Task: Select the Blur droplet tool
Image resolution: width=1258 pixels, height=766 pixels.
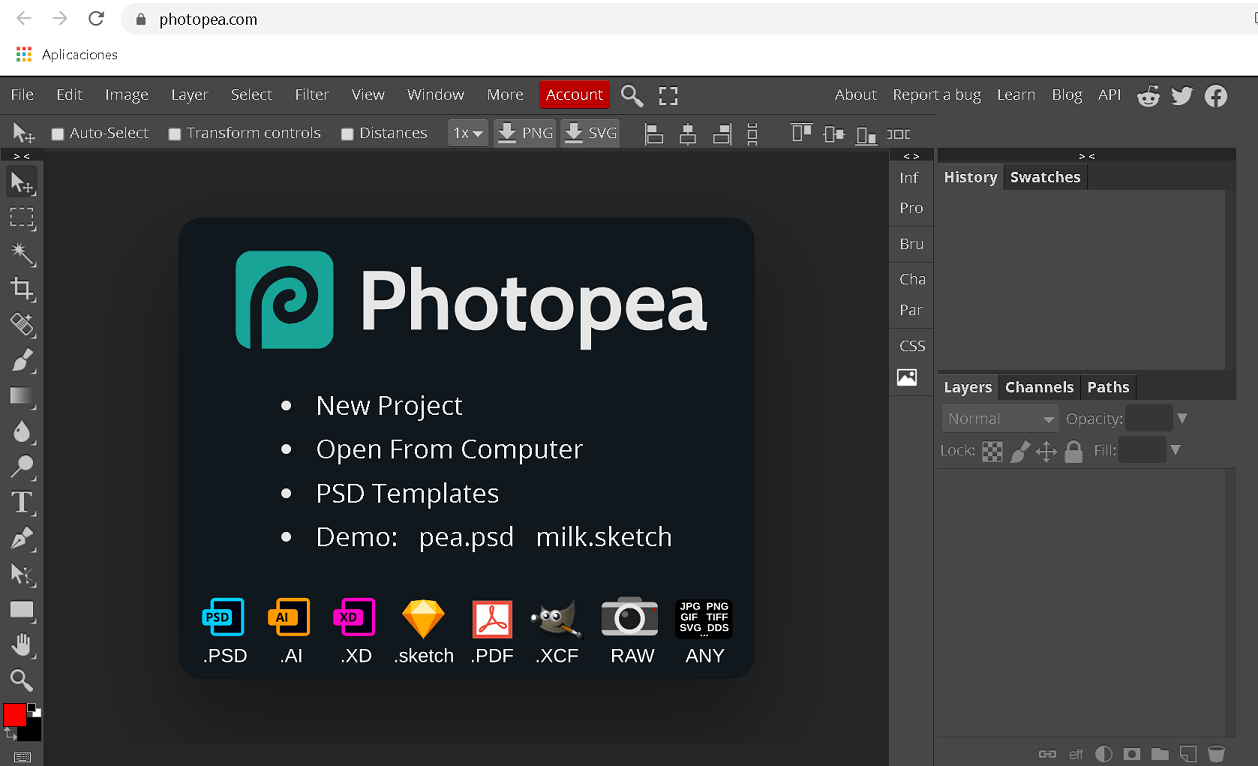Action: coord(22,431)
